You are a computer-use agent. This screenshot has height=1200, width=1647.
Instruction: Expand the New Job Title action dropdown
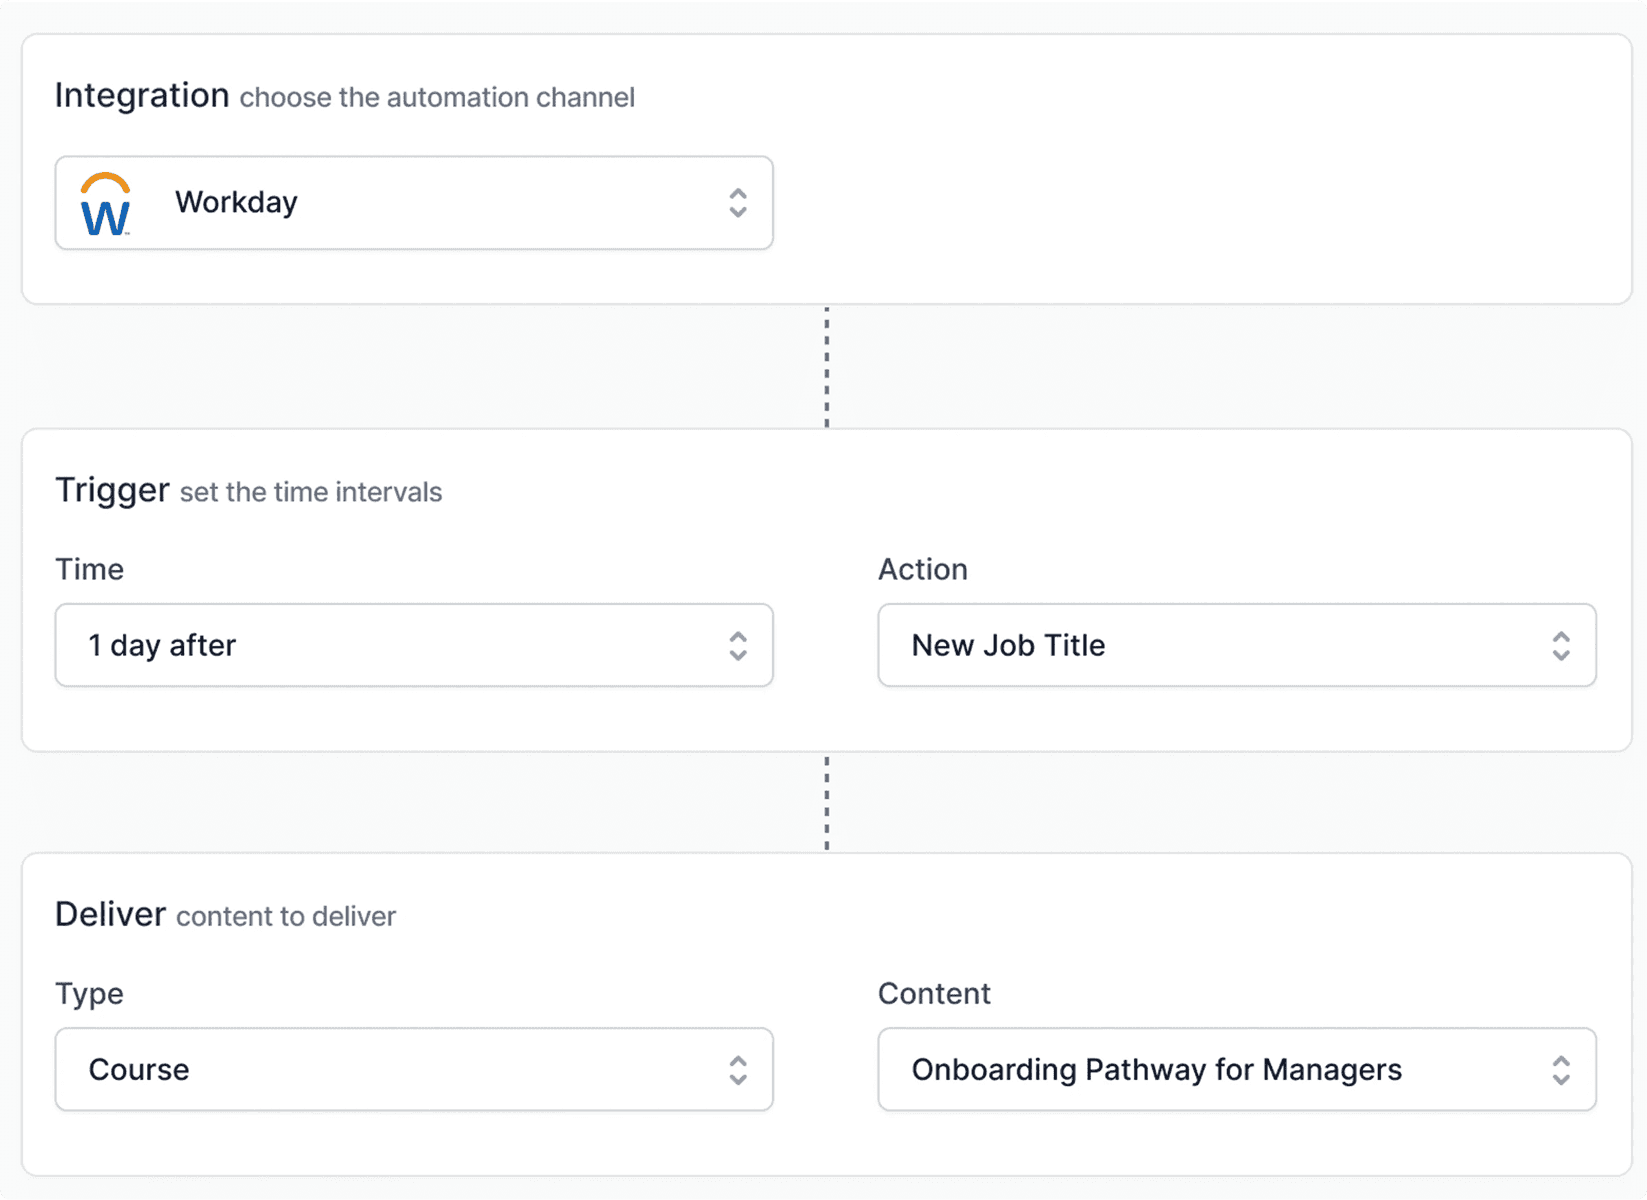pos(1236,646)
